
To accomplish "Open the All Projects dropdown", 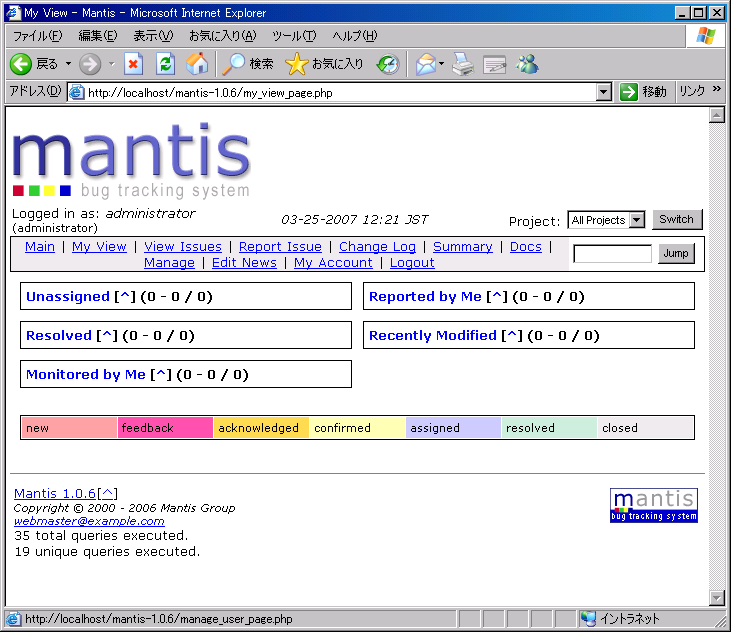I will 606,220.
